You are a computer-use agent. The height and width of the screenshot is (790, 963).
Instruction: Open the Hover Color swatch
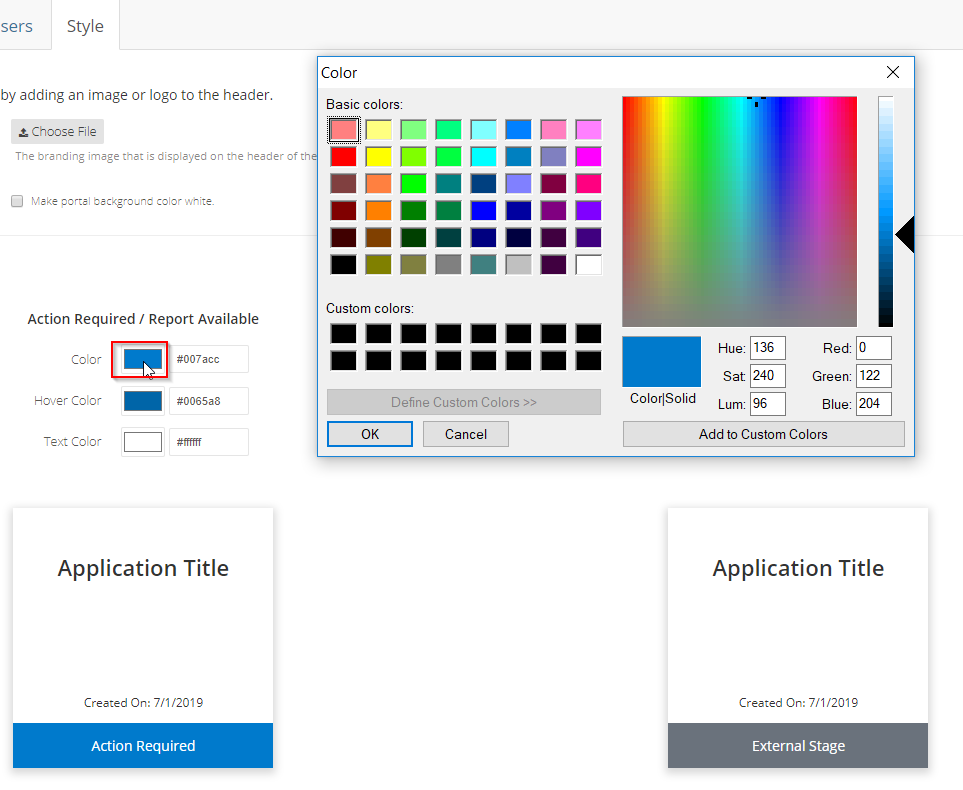142,401
